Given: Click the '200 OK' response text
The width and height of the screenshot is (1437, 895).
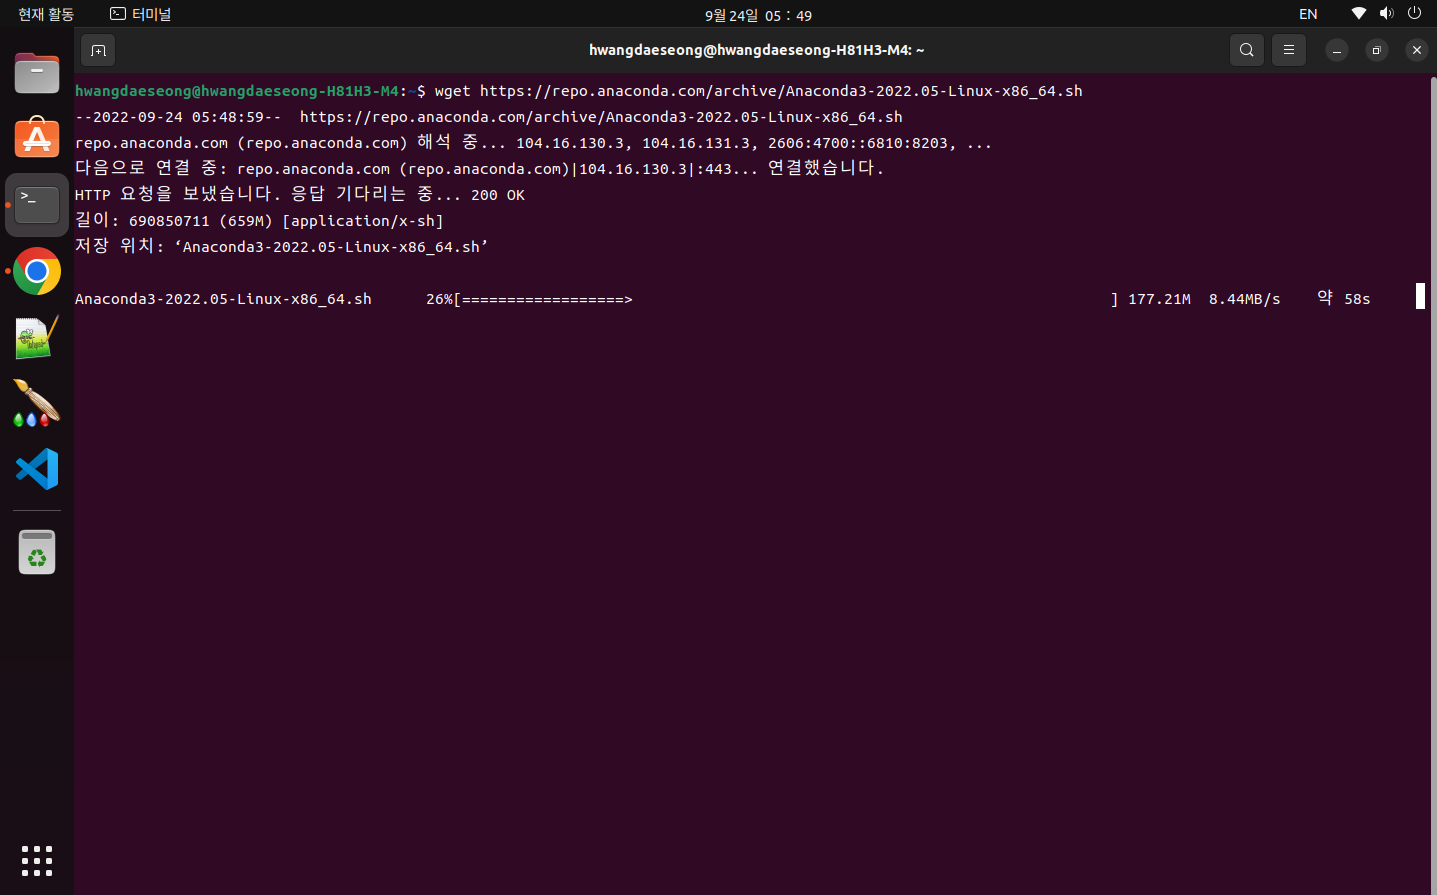Looking at the screenshot, I should coord(498,195).
